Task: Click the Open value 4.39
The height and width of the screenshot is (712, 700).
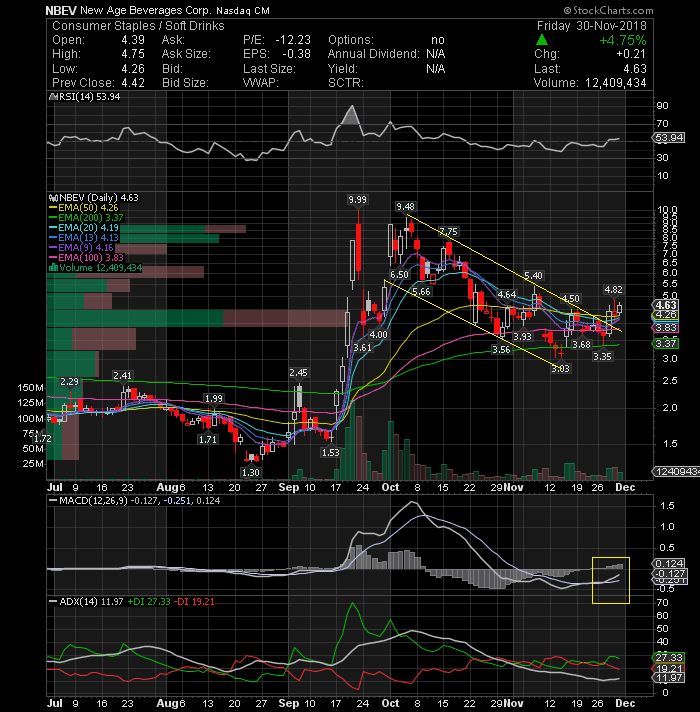Action: (133, 40)
